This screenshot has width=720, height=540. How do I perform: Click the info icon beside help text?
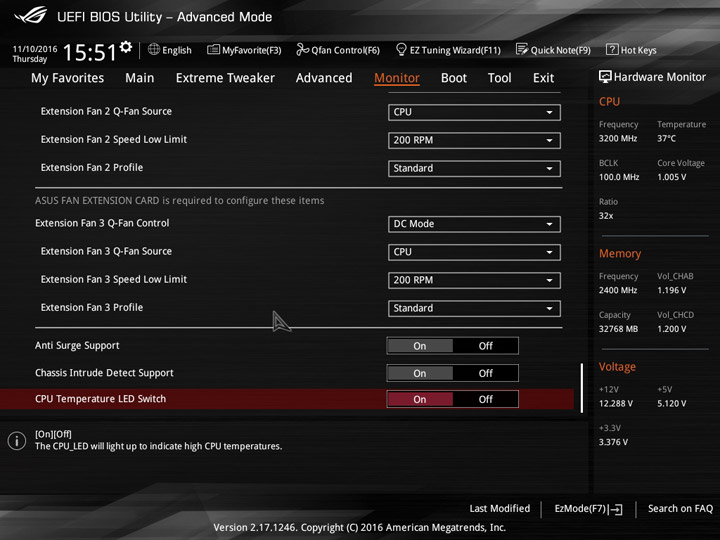point(17,441)
